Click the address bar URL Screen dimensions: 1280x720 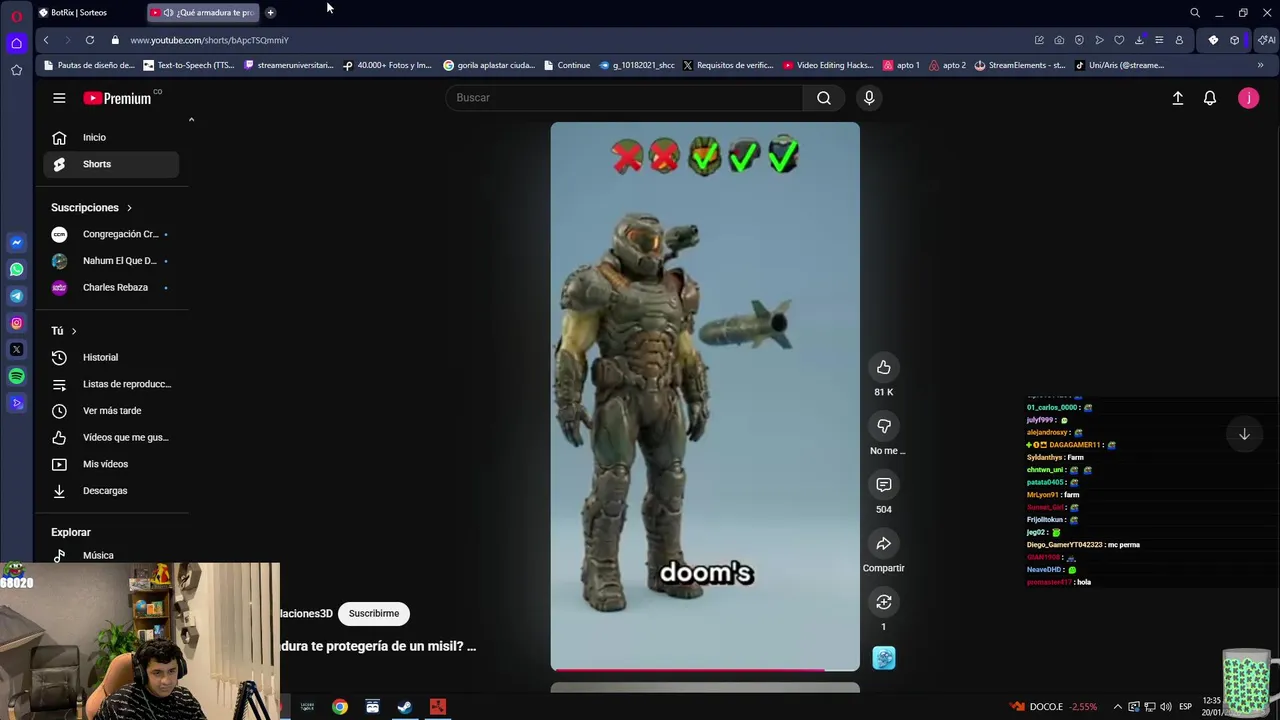click(209, 40)
